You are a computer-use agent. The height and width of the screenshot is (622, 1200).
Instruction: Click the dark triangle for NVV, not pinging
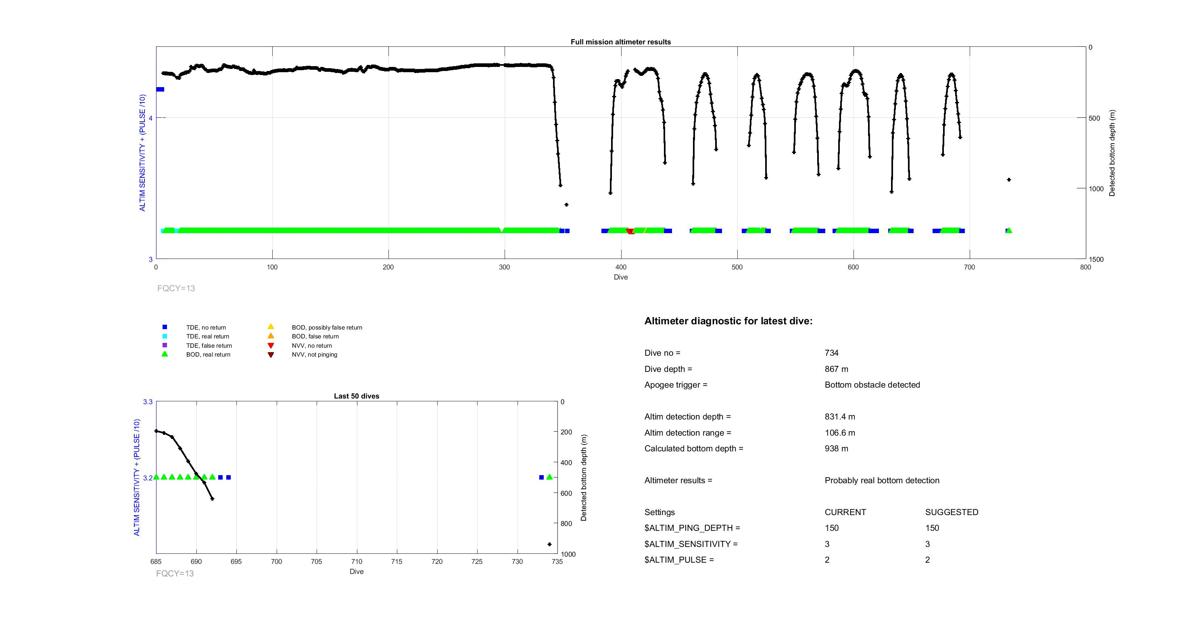tap(270, 354)
